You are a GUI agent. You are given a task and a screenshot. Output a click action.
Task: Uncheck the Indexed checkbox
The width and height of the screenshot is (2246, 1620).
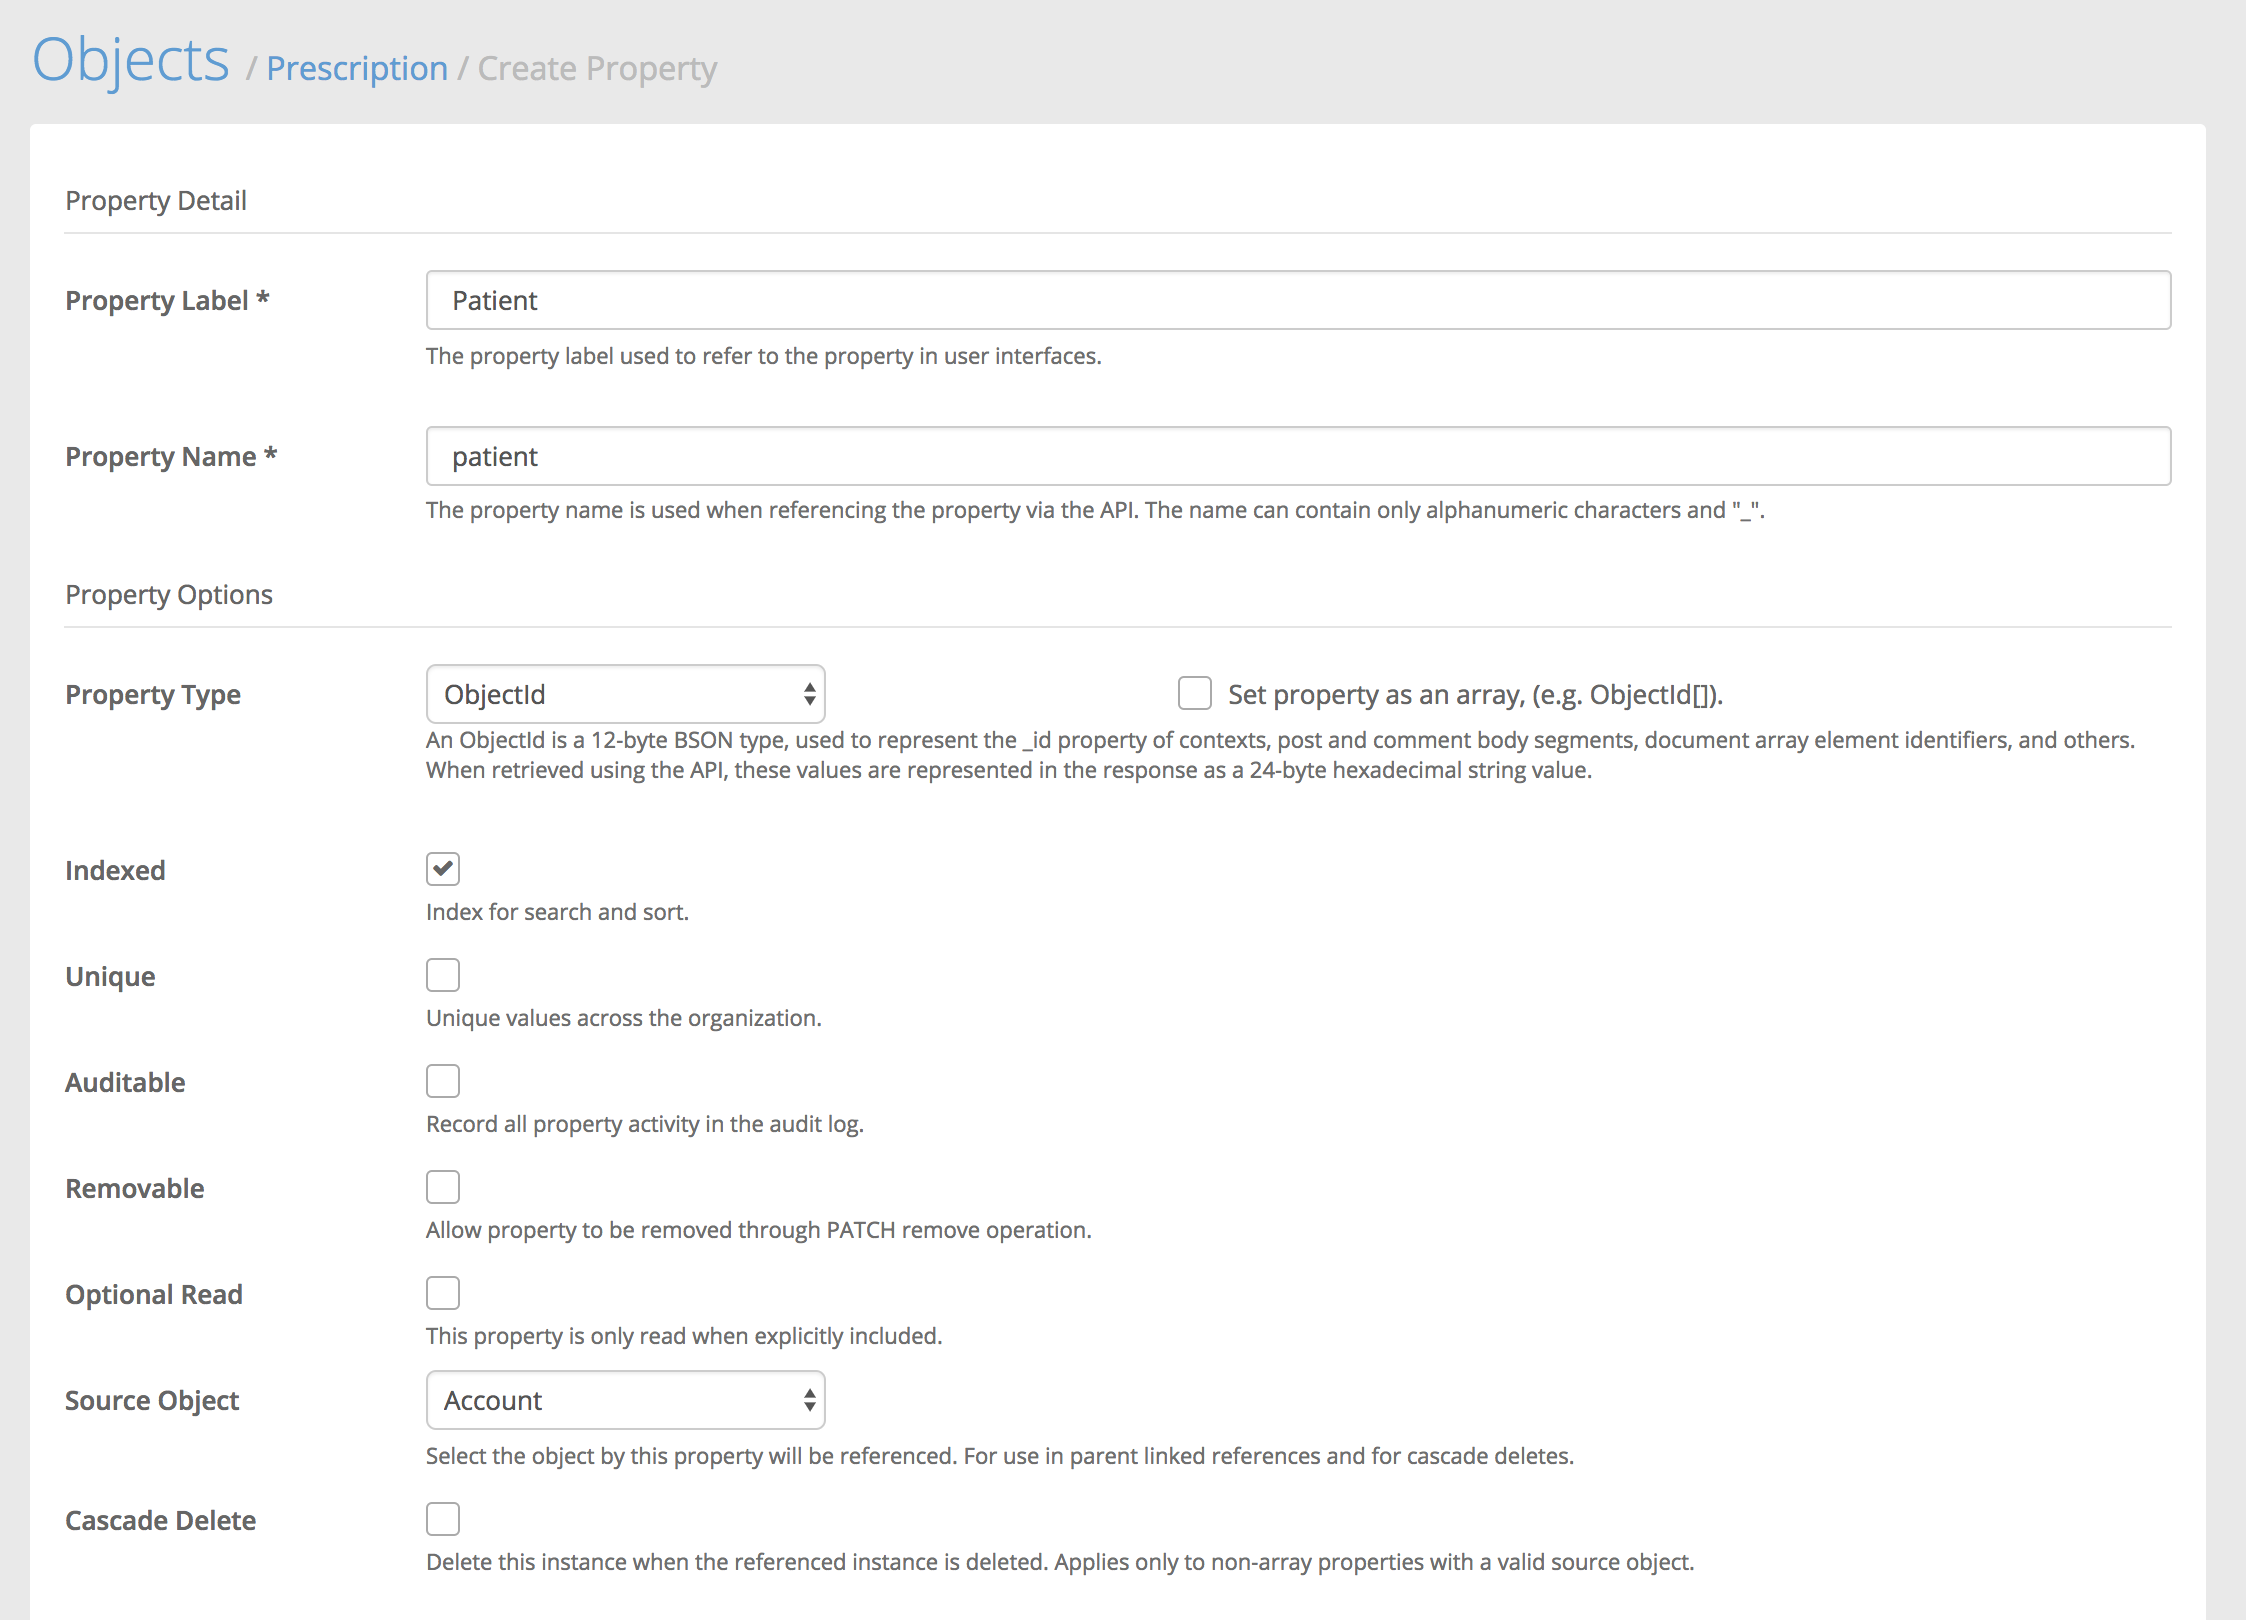pyautogui.click(x=443, y=869)
